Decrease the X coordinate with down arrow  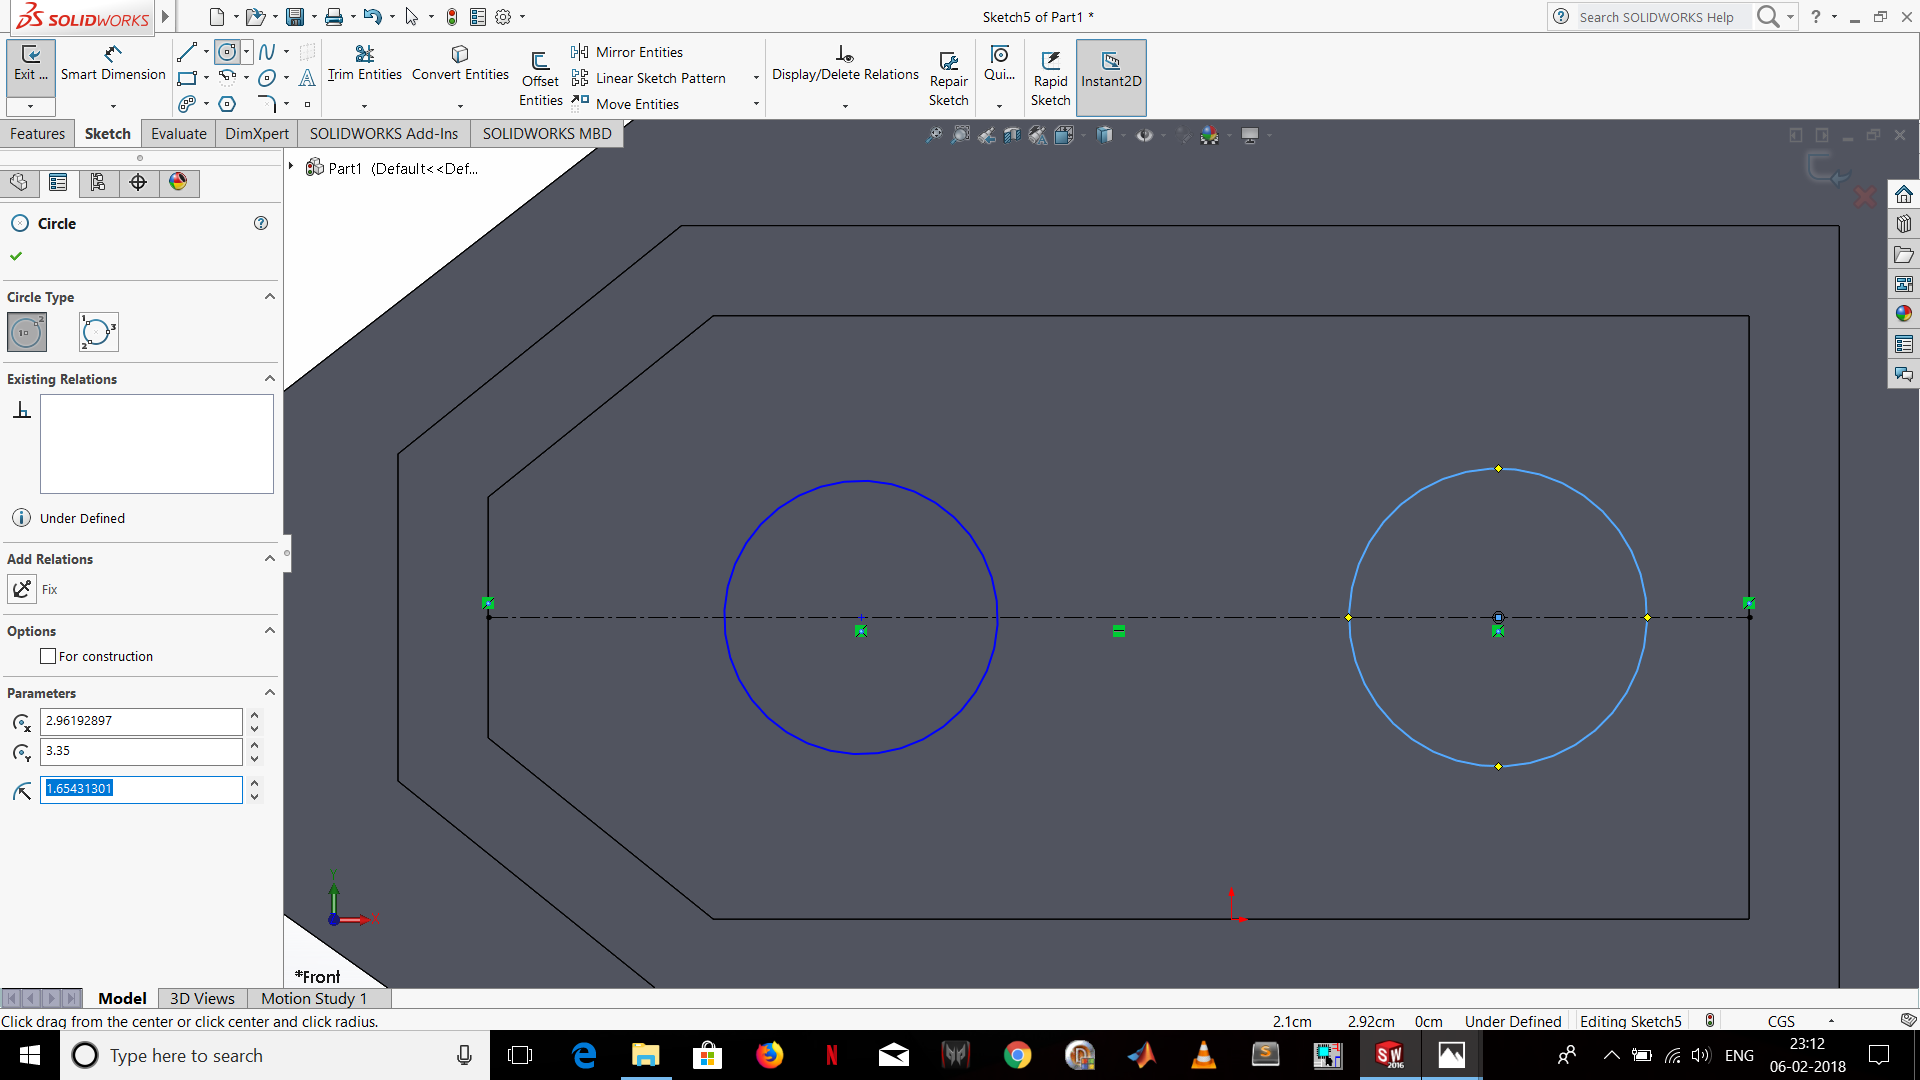[255, 728]
